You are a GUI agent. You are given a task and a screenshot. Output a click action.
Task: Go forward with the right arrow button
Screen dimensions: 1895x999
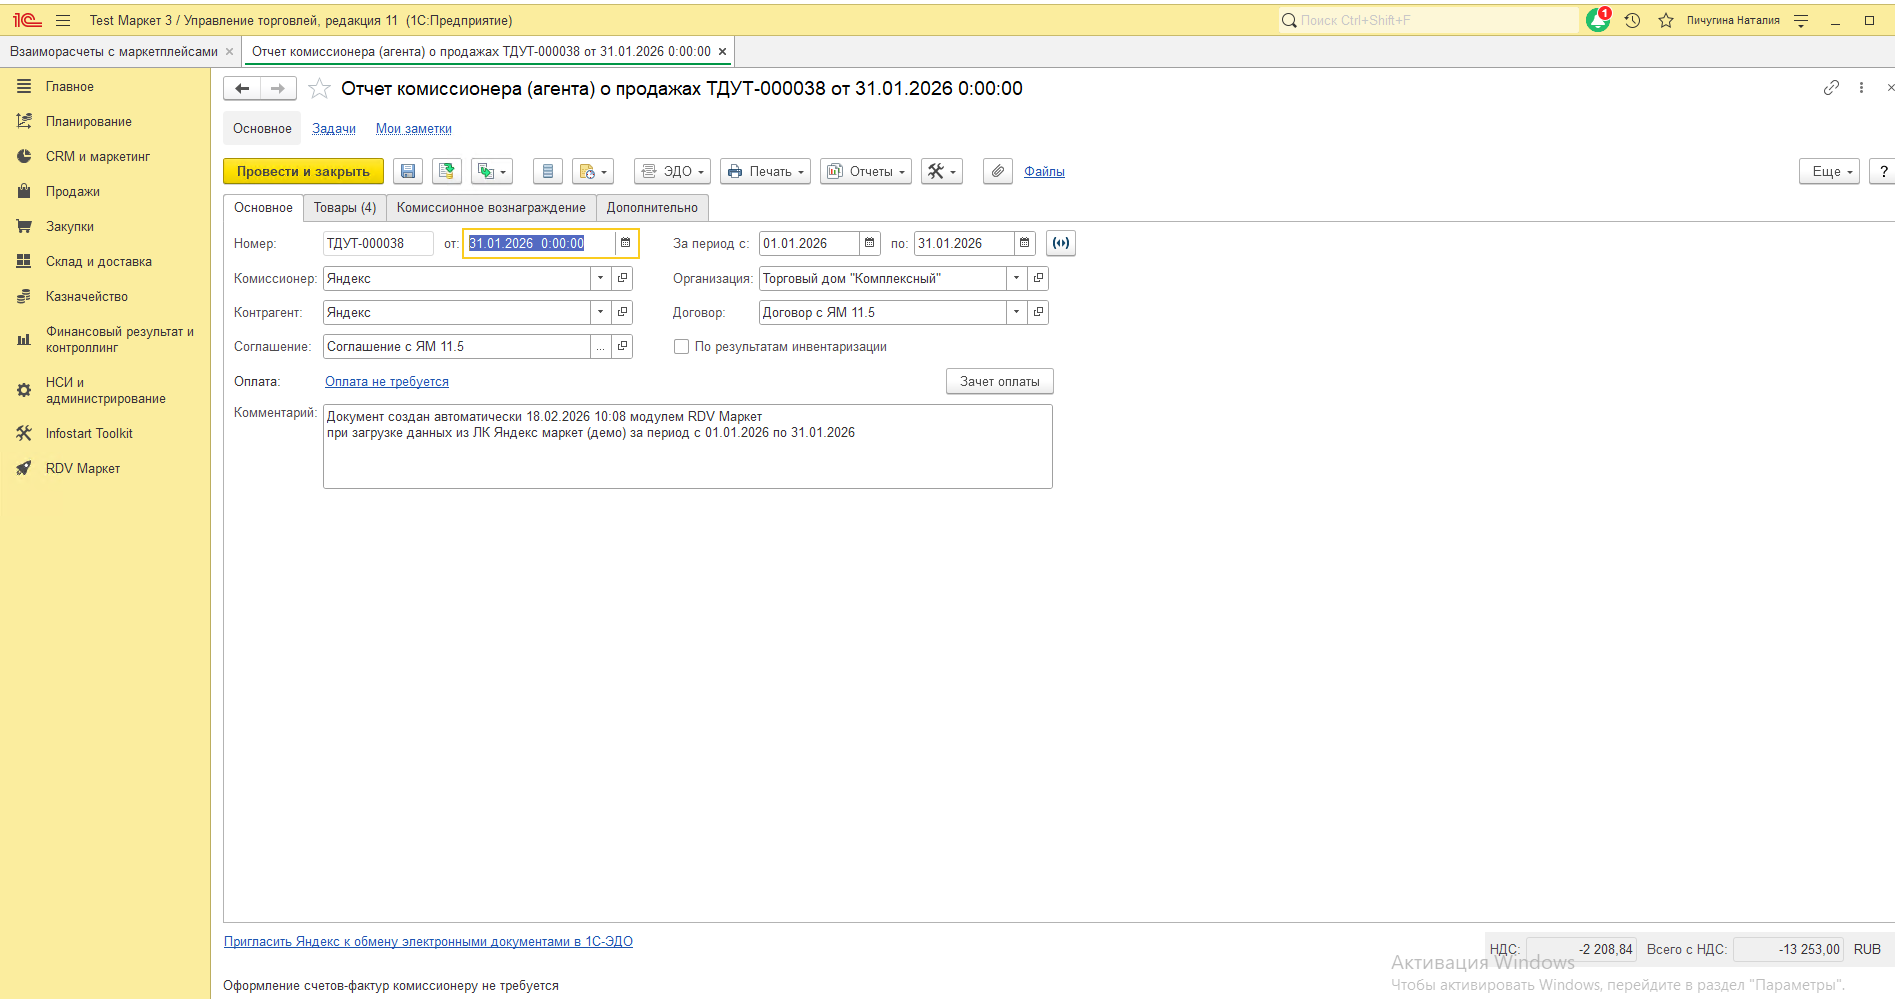tap(278, 89)
